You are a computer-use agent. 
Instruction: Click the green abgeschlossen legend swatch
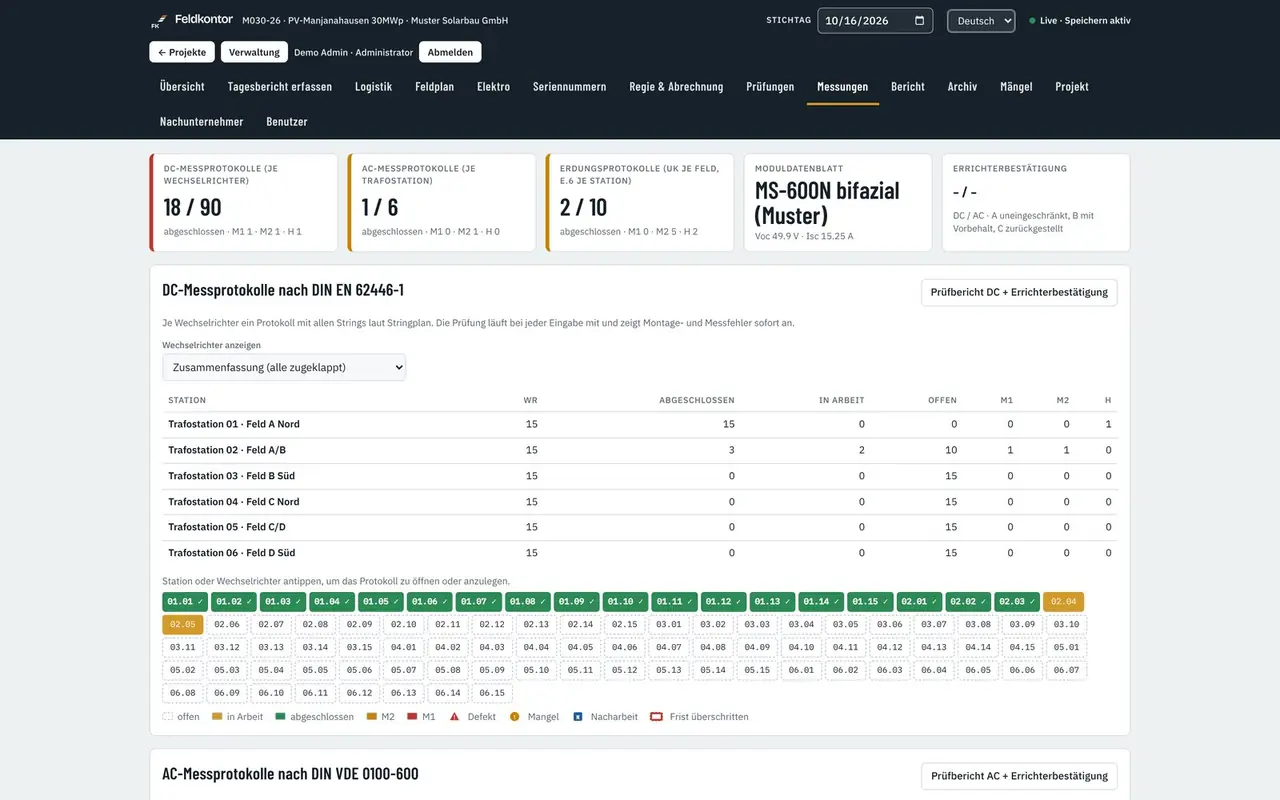tap(281, 717)
